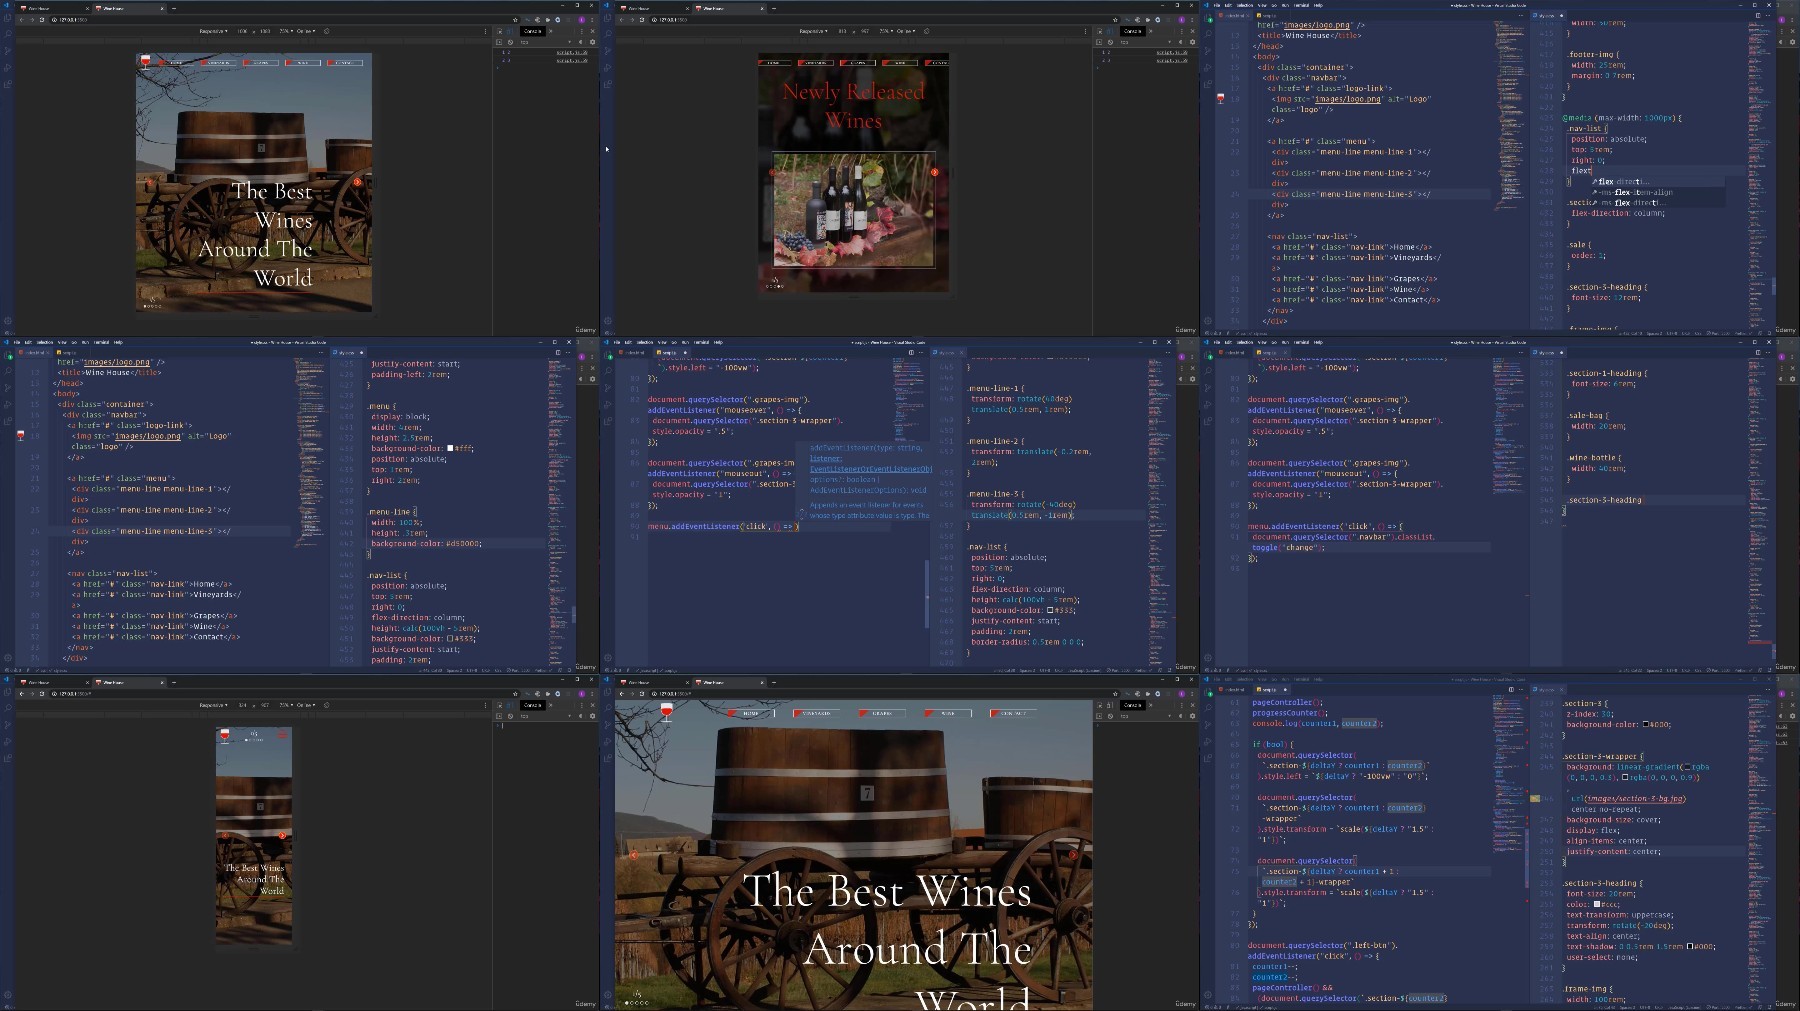Click clear console icon in tablet-preview browser
The image size is (1800, 1011).
[x=508, y=42]
